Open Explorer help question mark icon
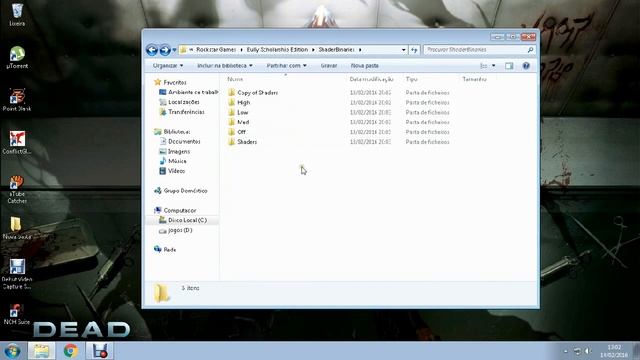This screenshot has height=360, width=640. pyautogui.click(x=526, y=66)
